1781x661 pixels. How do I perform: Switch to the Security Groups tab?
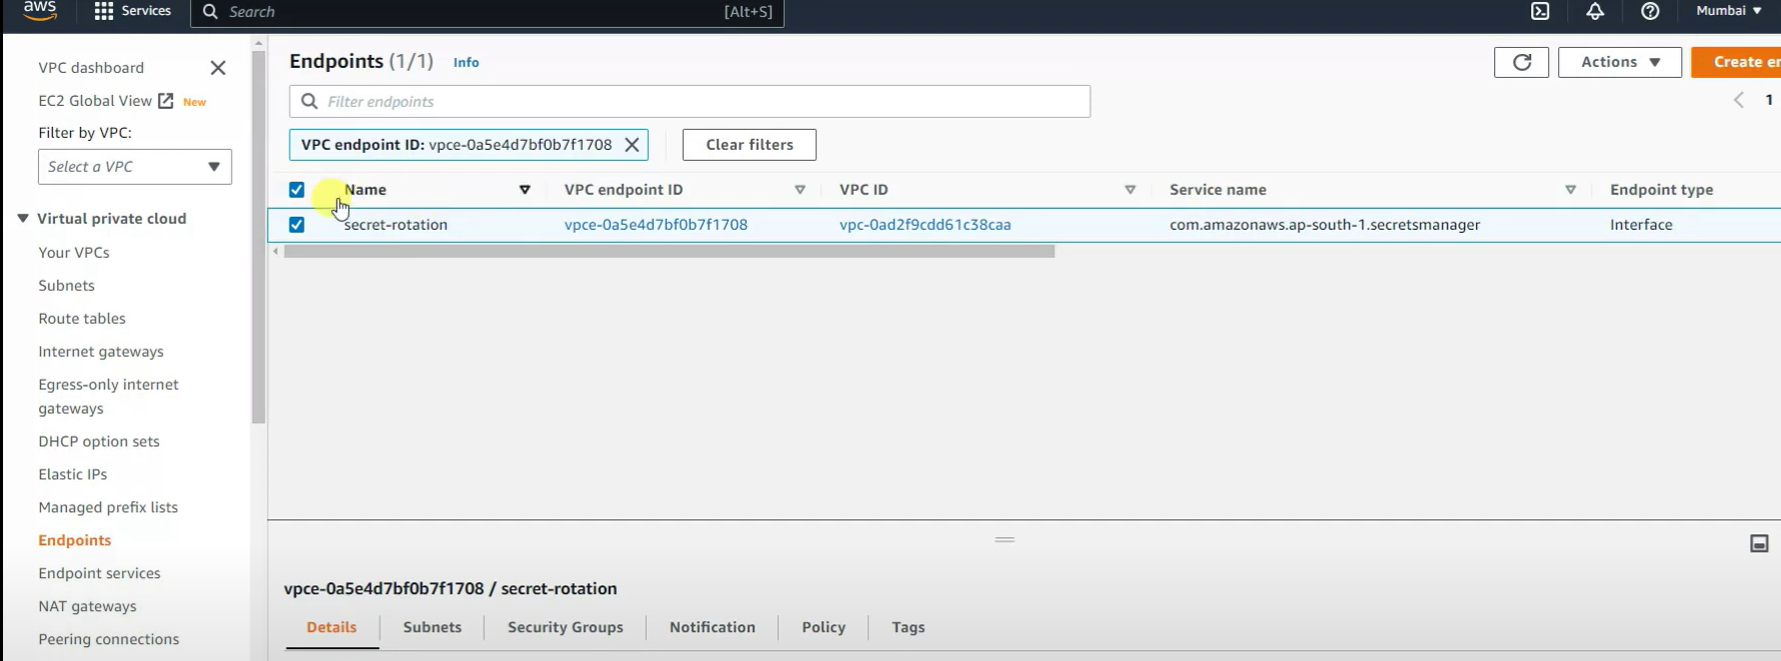pyautogui.click(x=565, y=628)
